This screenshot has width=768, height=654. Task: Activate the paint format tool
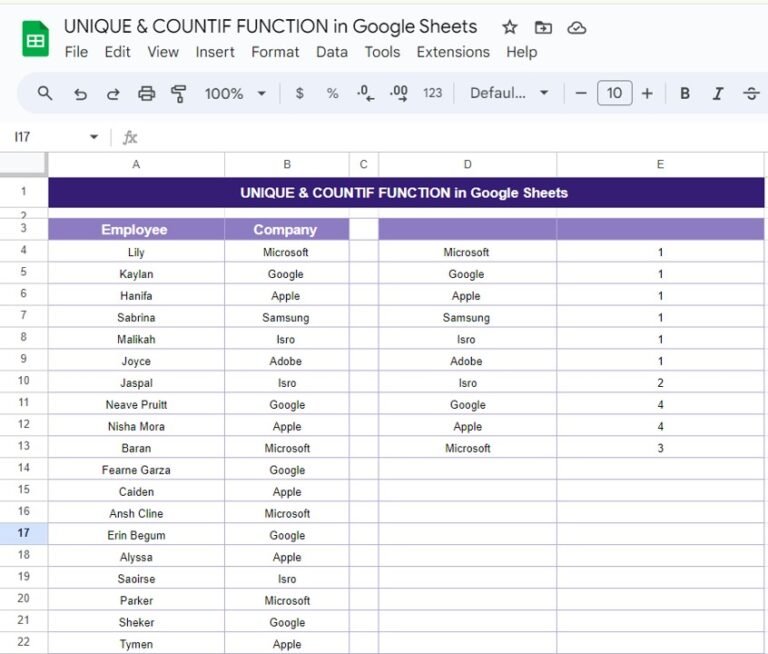click(x=179, y=94)
